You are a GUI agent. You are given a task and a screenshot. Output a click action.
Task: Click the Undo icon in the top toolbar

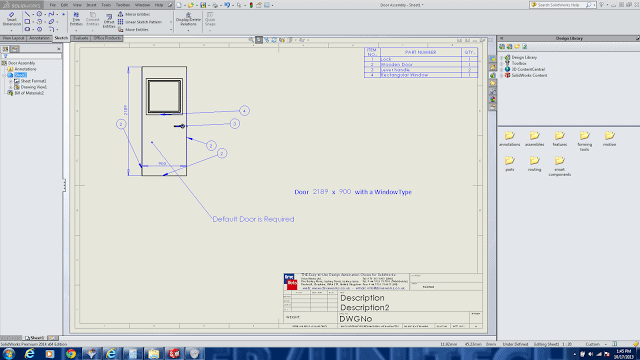pos(227,5)
